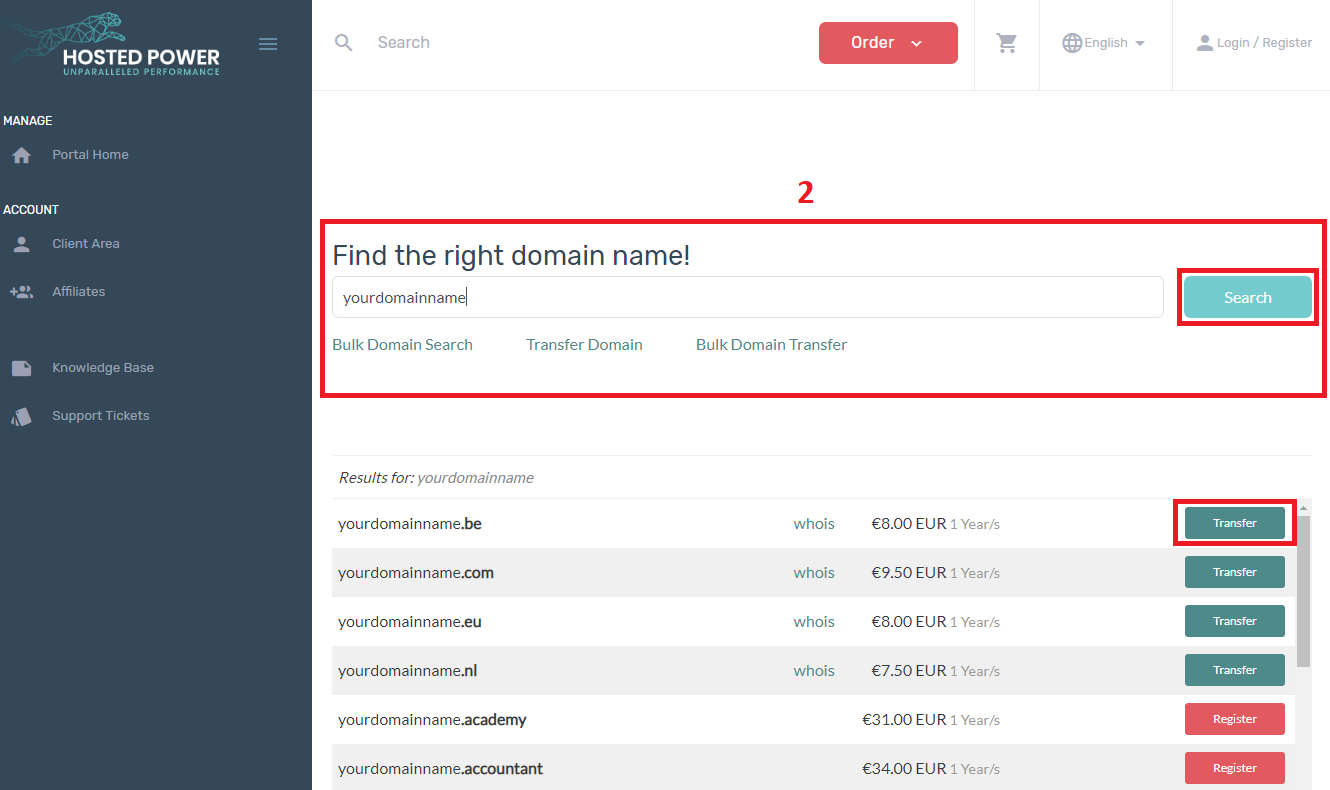This screenshot has height=790, width=1330.
Task: Click 'Find the right domain name!' heading
Action: (511, 256)
